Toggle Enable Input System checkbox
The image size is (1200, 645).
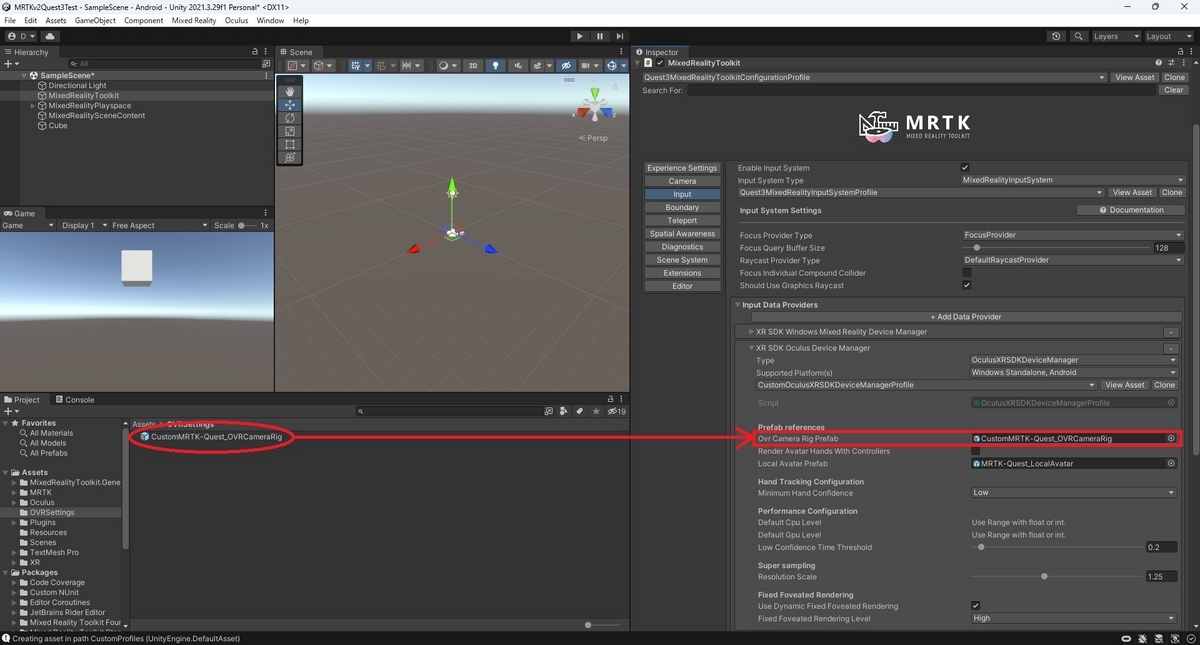tap(965, 168)
